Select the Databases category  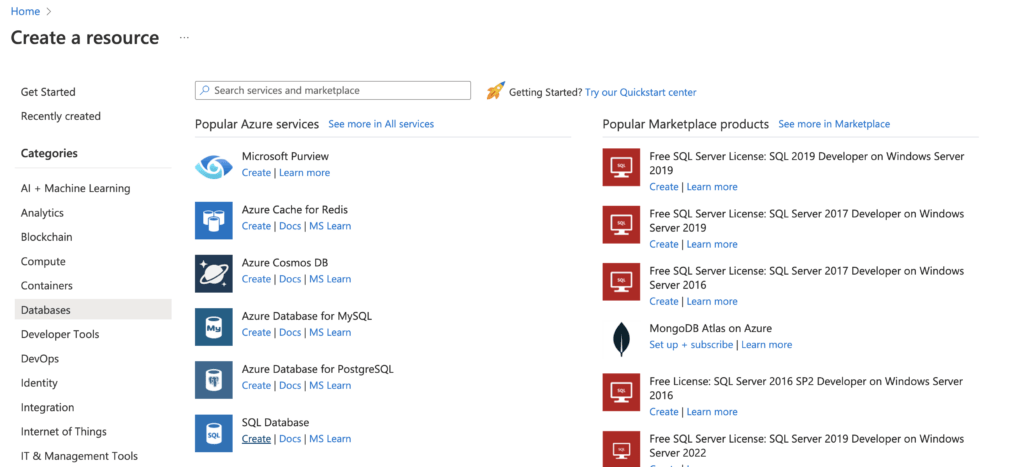point(93,310)
